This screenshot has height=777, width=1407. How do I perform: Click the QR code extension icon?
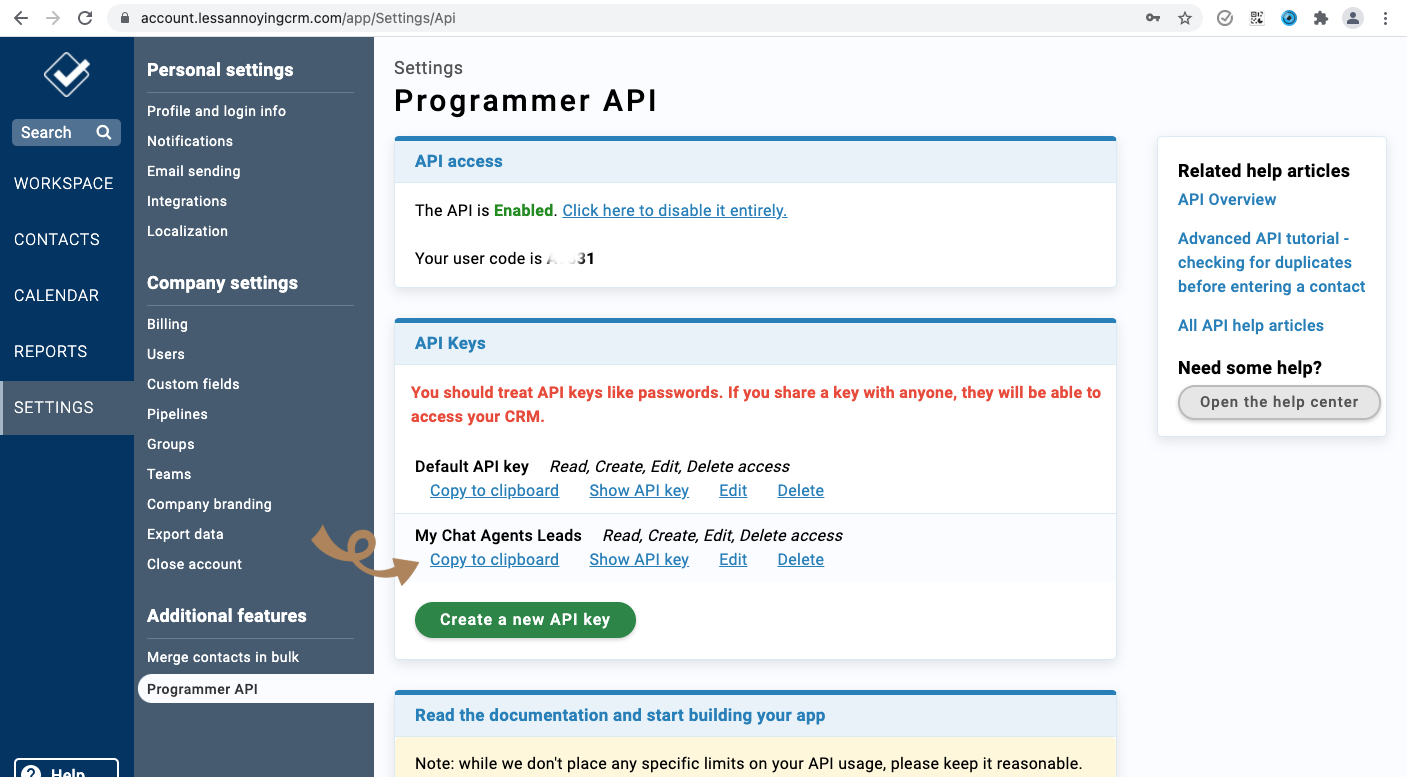(1257, 18)
